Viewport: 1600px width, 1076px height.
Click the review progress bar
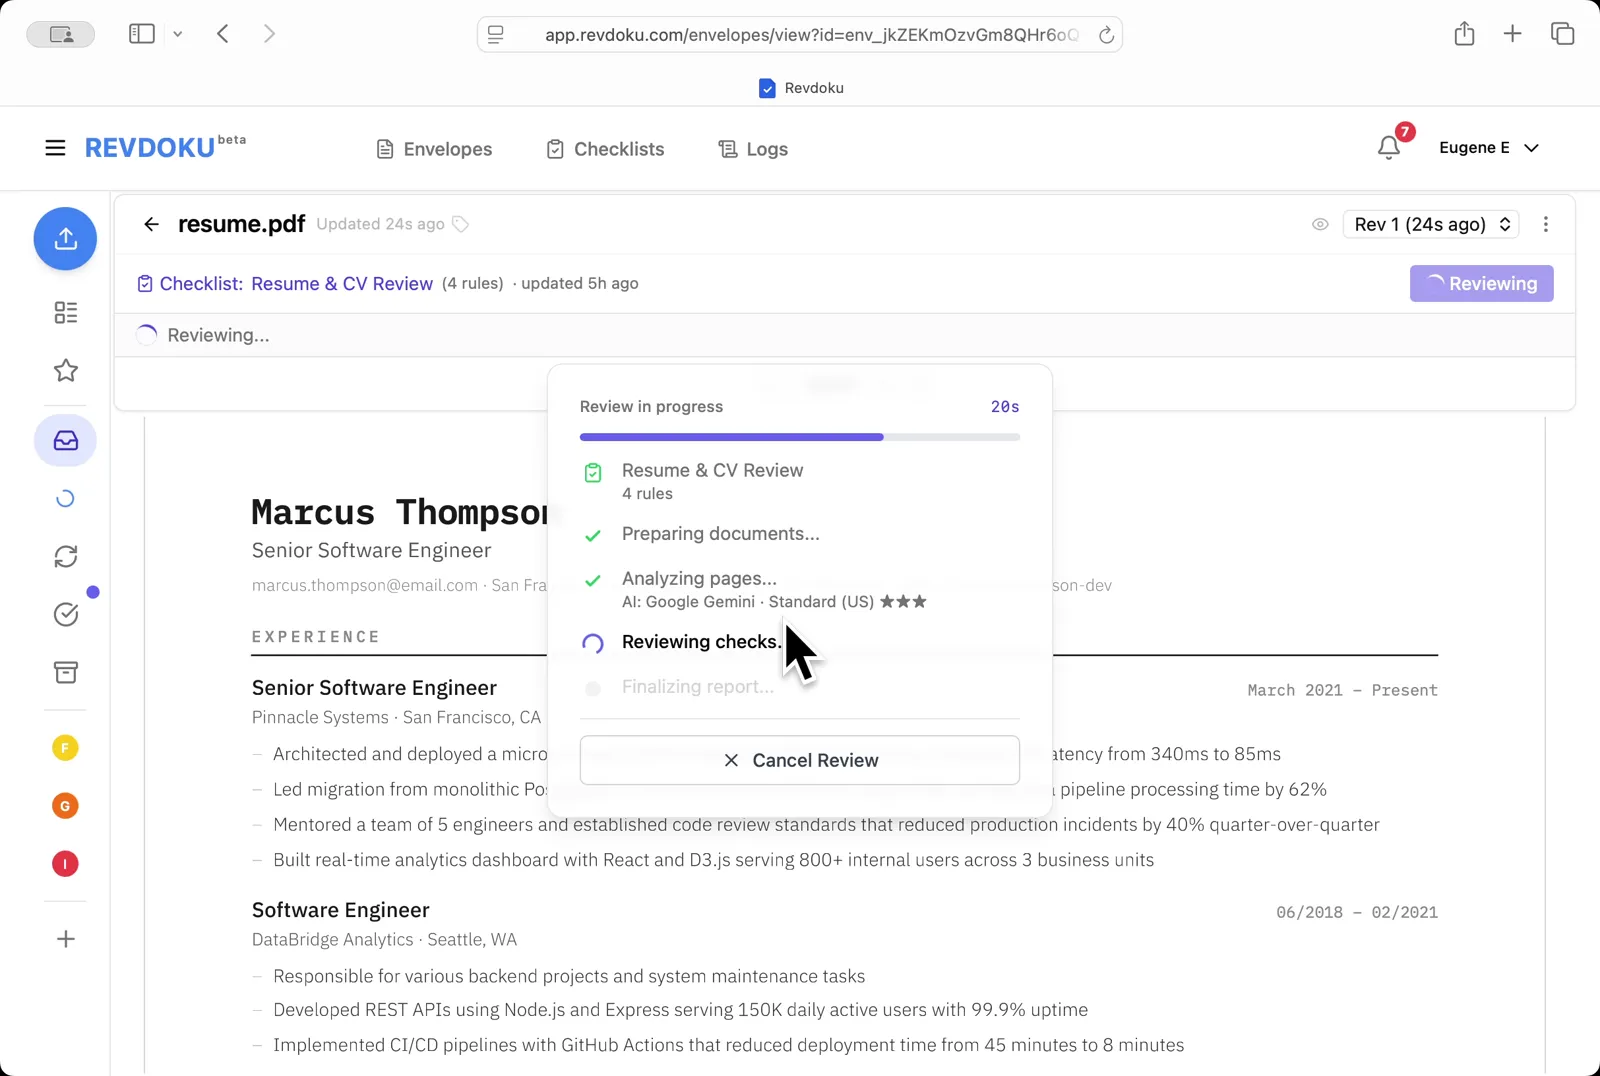click(799, 437)
